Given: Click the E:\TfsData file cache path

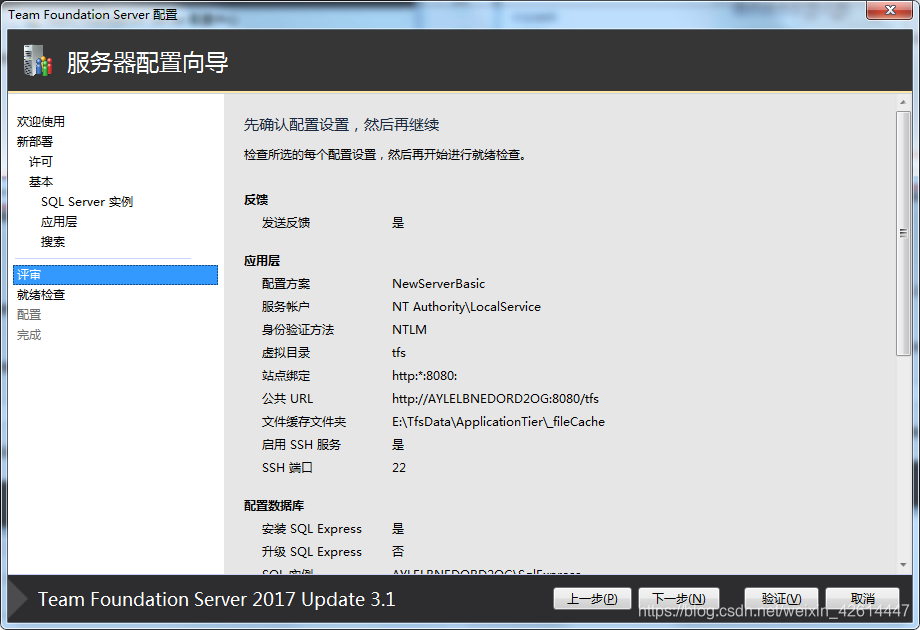Looking at the screenshot, I should coord(498,422).
